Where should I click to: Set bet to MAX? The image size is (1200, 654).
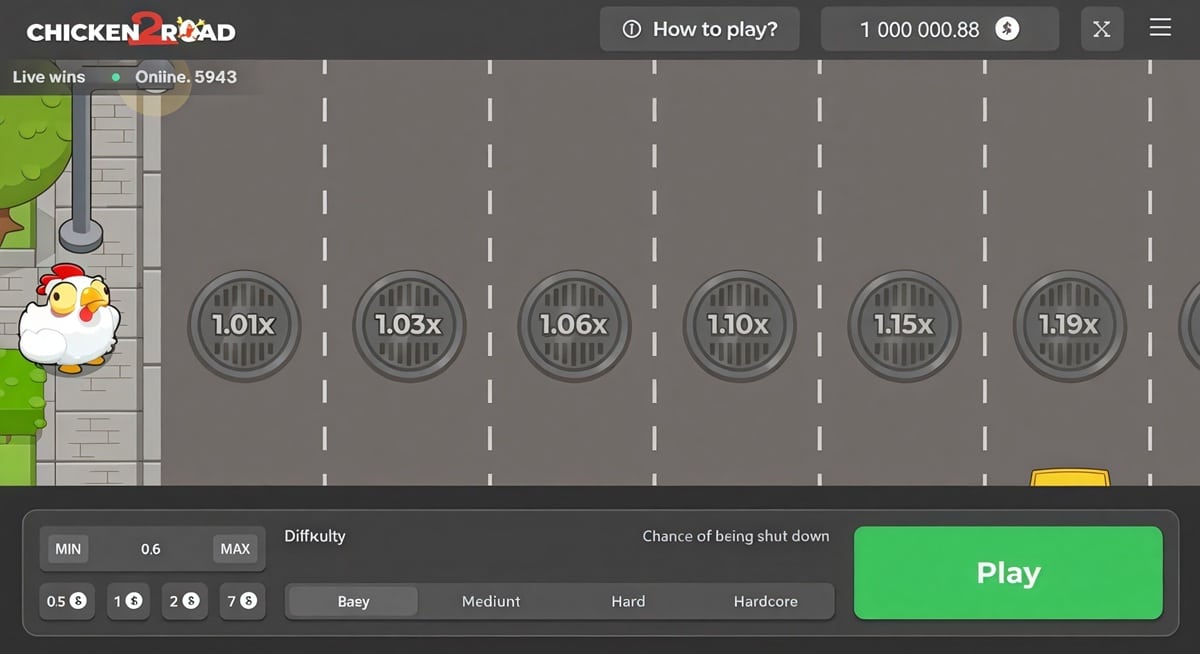[x=235, y=549]
